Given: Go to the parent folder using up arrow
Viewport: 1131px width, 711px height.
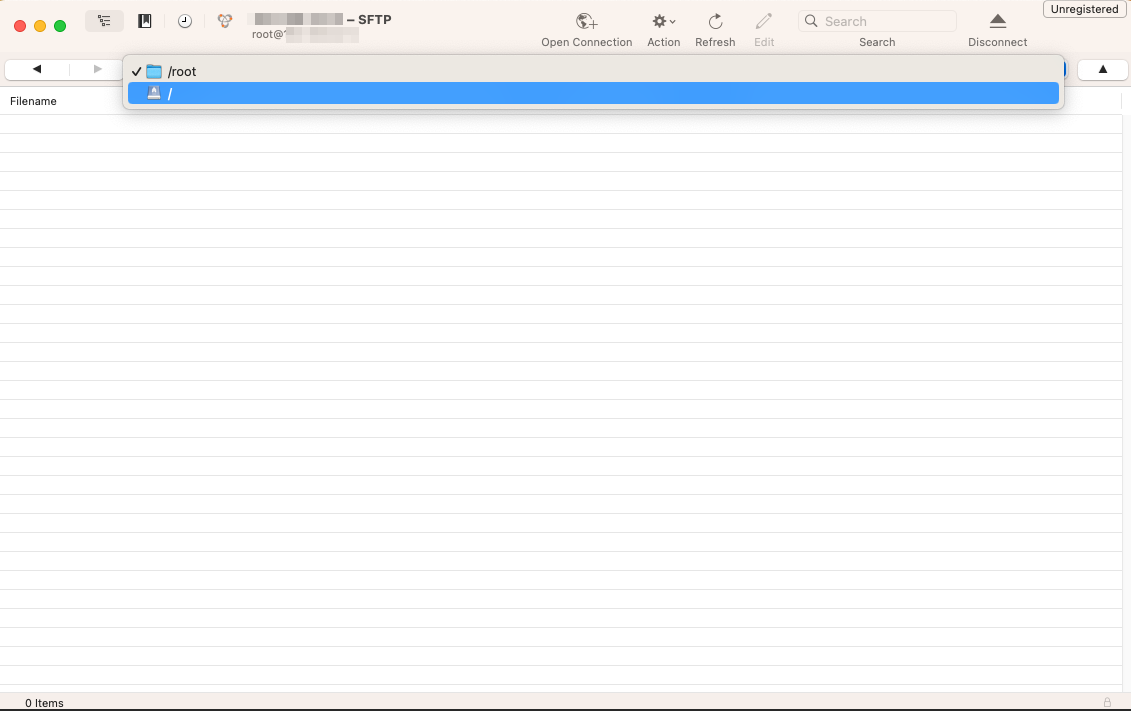Looking at the screenshot, I should (x=1102, y=69).
